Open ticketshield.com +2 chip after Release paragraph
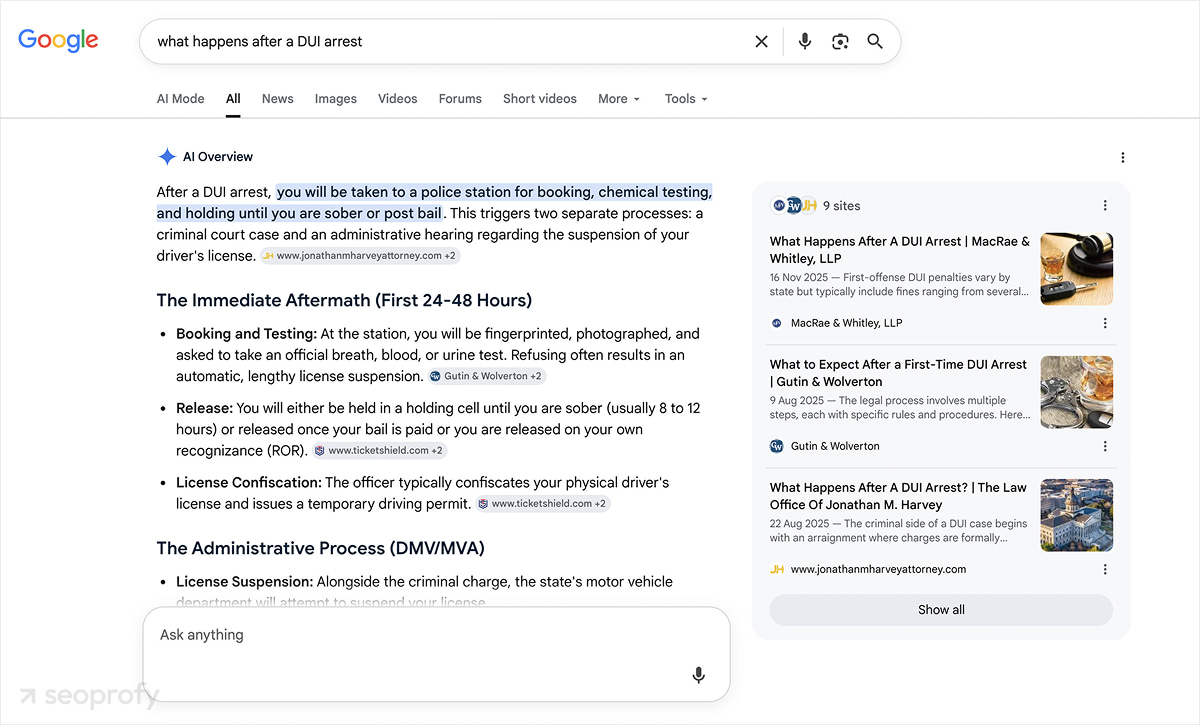 (x=379, y=451)
